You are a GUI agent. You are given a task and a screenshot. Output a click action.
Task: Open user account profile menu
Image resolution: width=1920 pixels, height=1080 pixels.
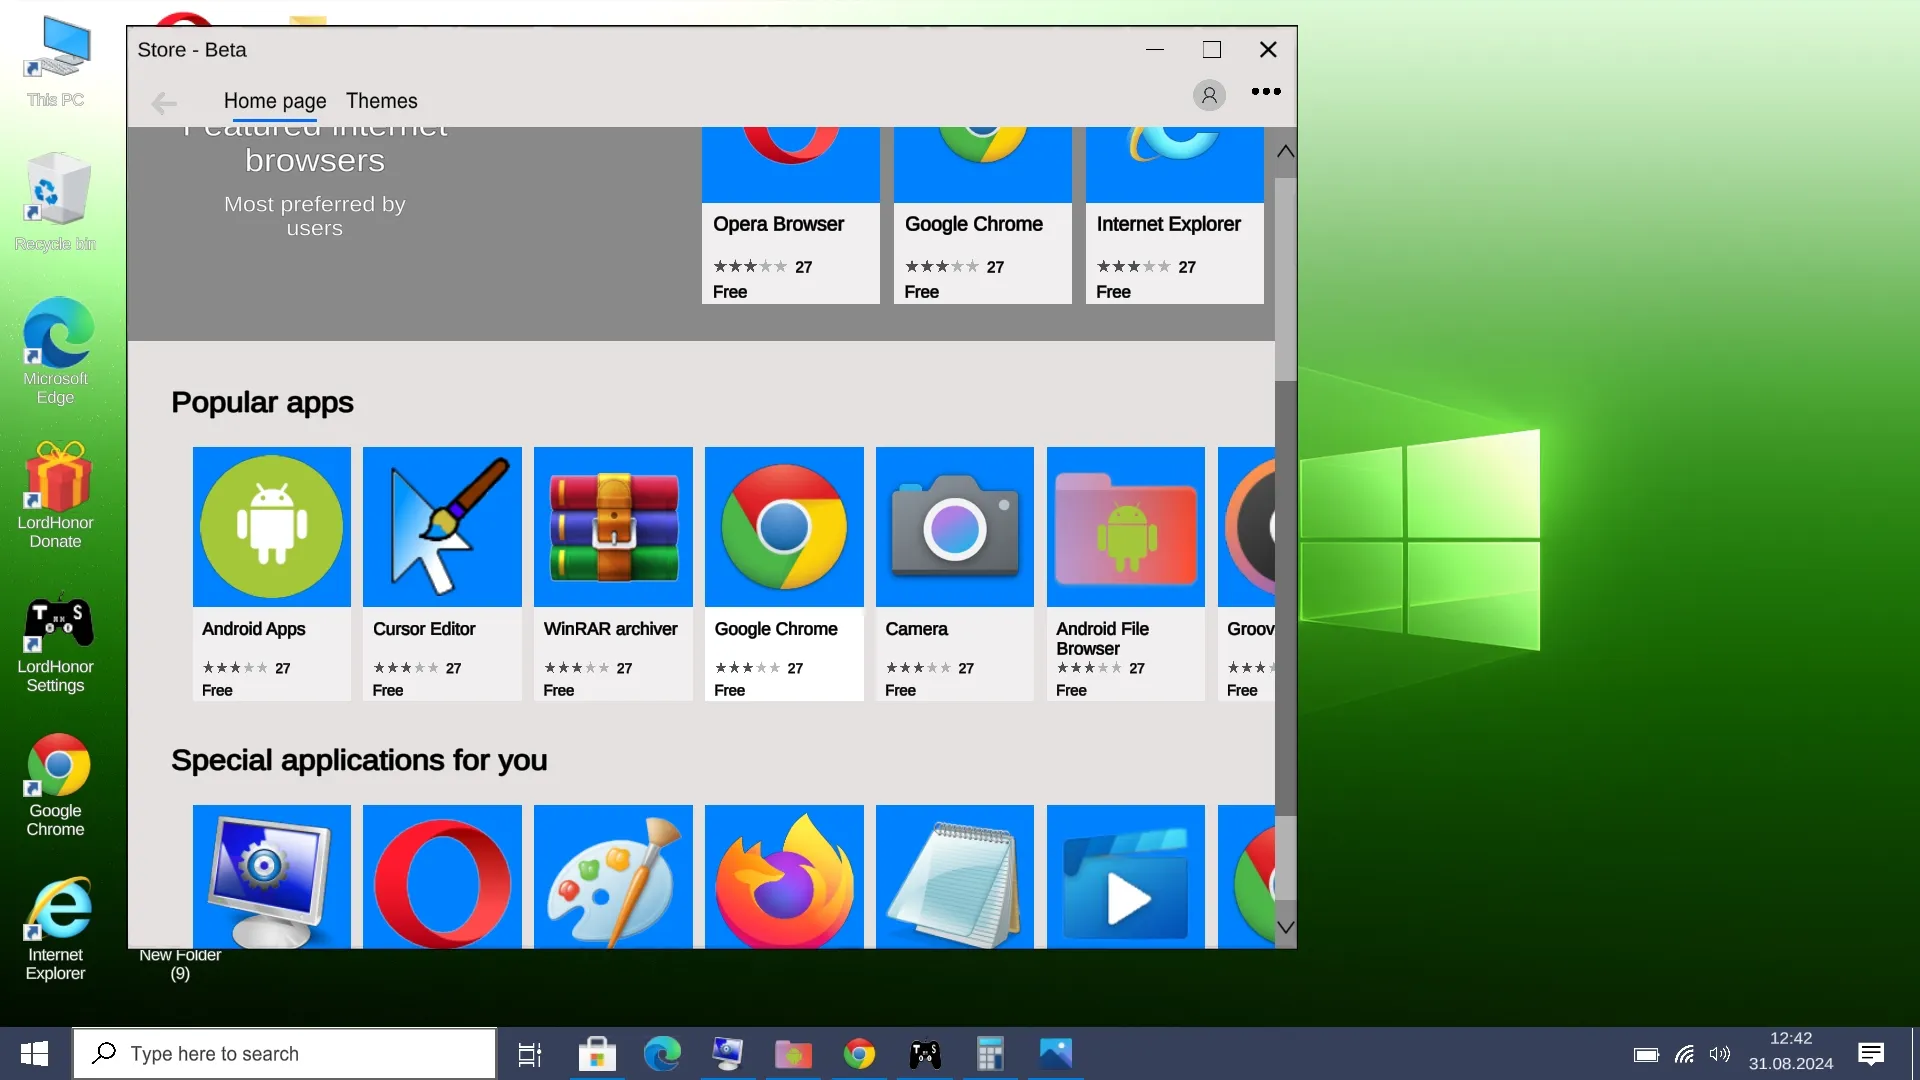[1209, 94]
